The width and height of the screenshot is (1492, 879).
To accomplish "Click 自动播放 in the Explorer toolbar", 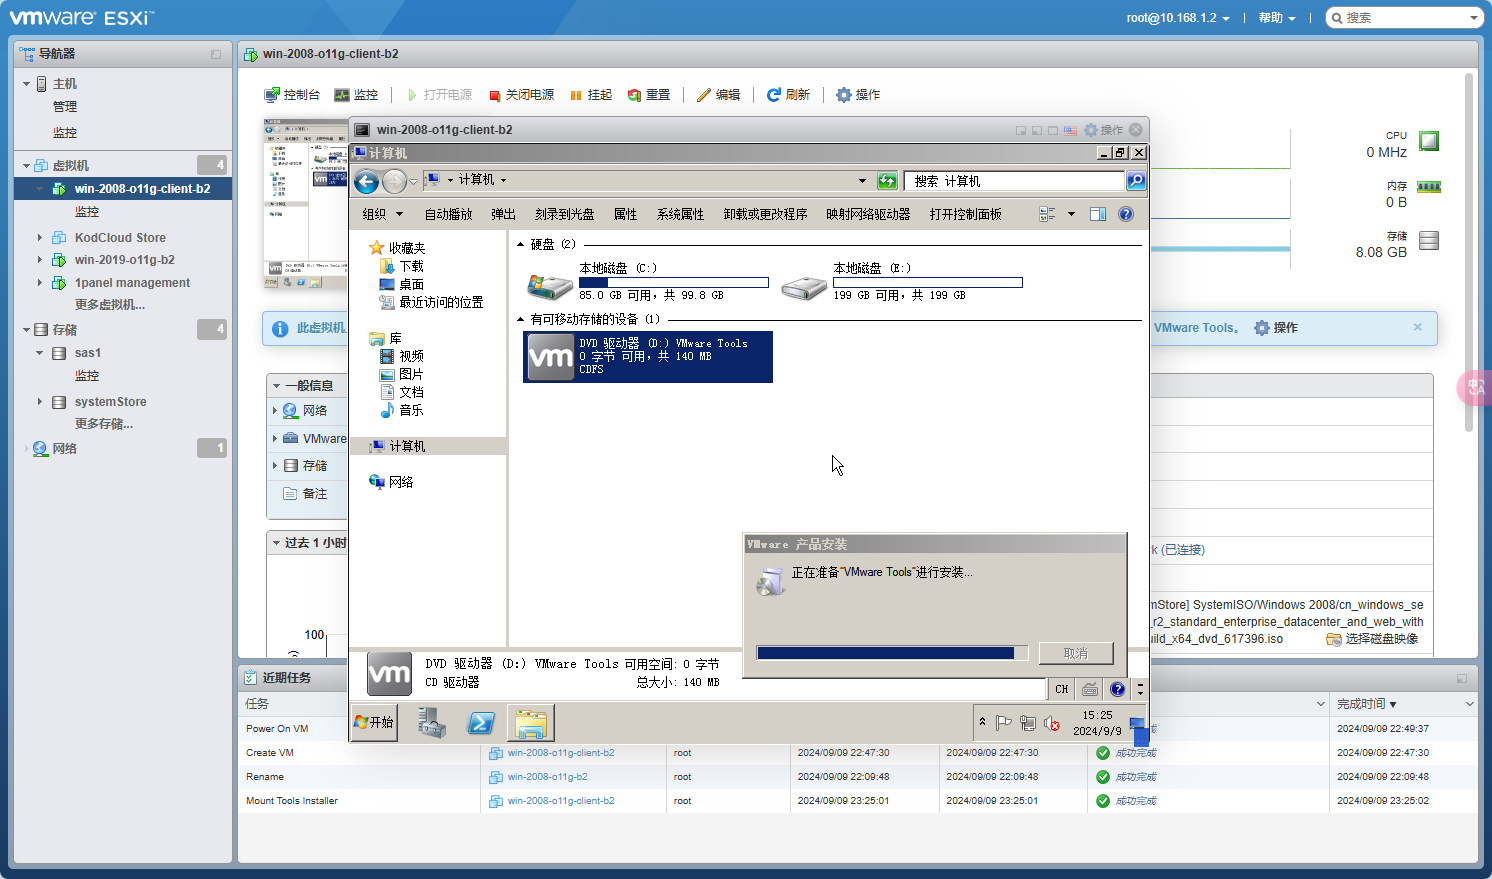I will [x=449, y=214].
